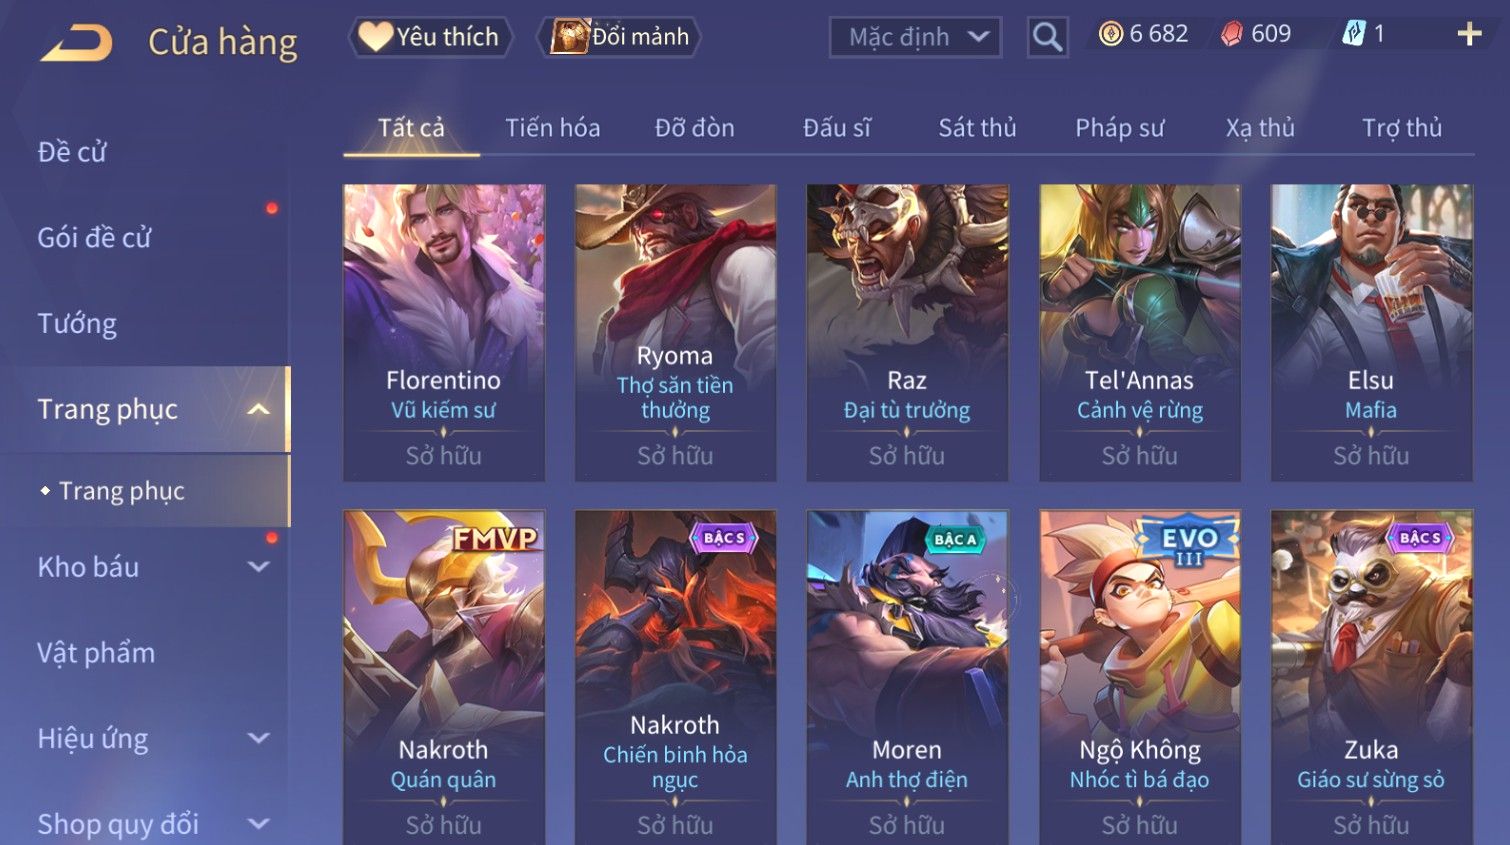
Task: Open Đổi mảnh fragment exchange
Action: click(619, 37)
